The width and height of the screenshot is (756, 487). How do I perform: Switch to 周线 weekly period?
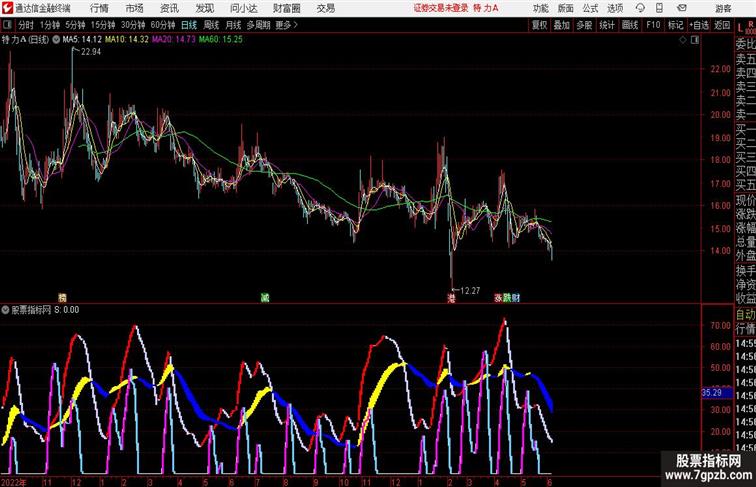pos(211,25)
